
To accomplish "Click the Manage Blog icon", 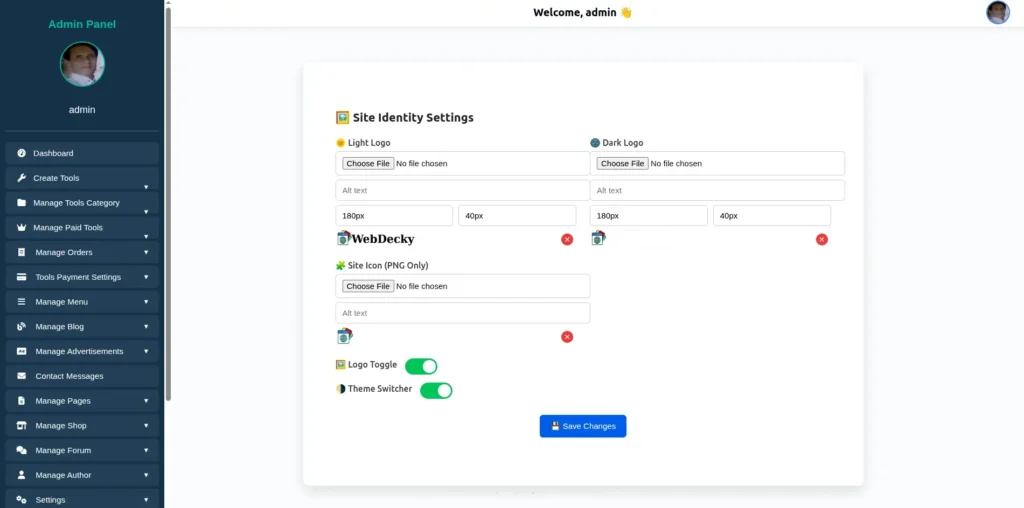I will [x=22, y=327].
